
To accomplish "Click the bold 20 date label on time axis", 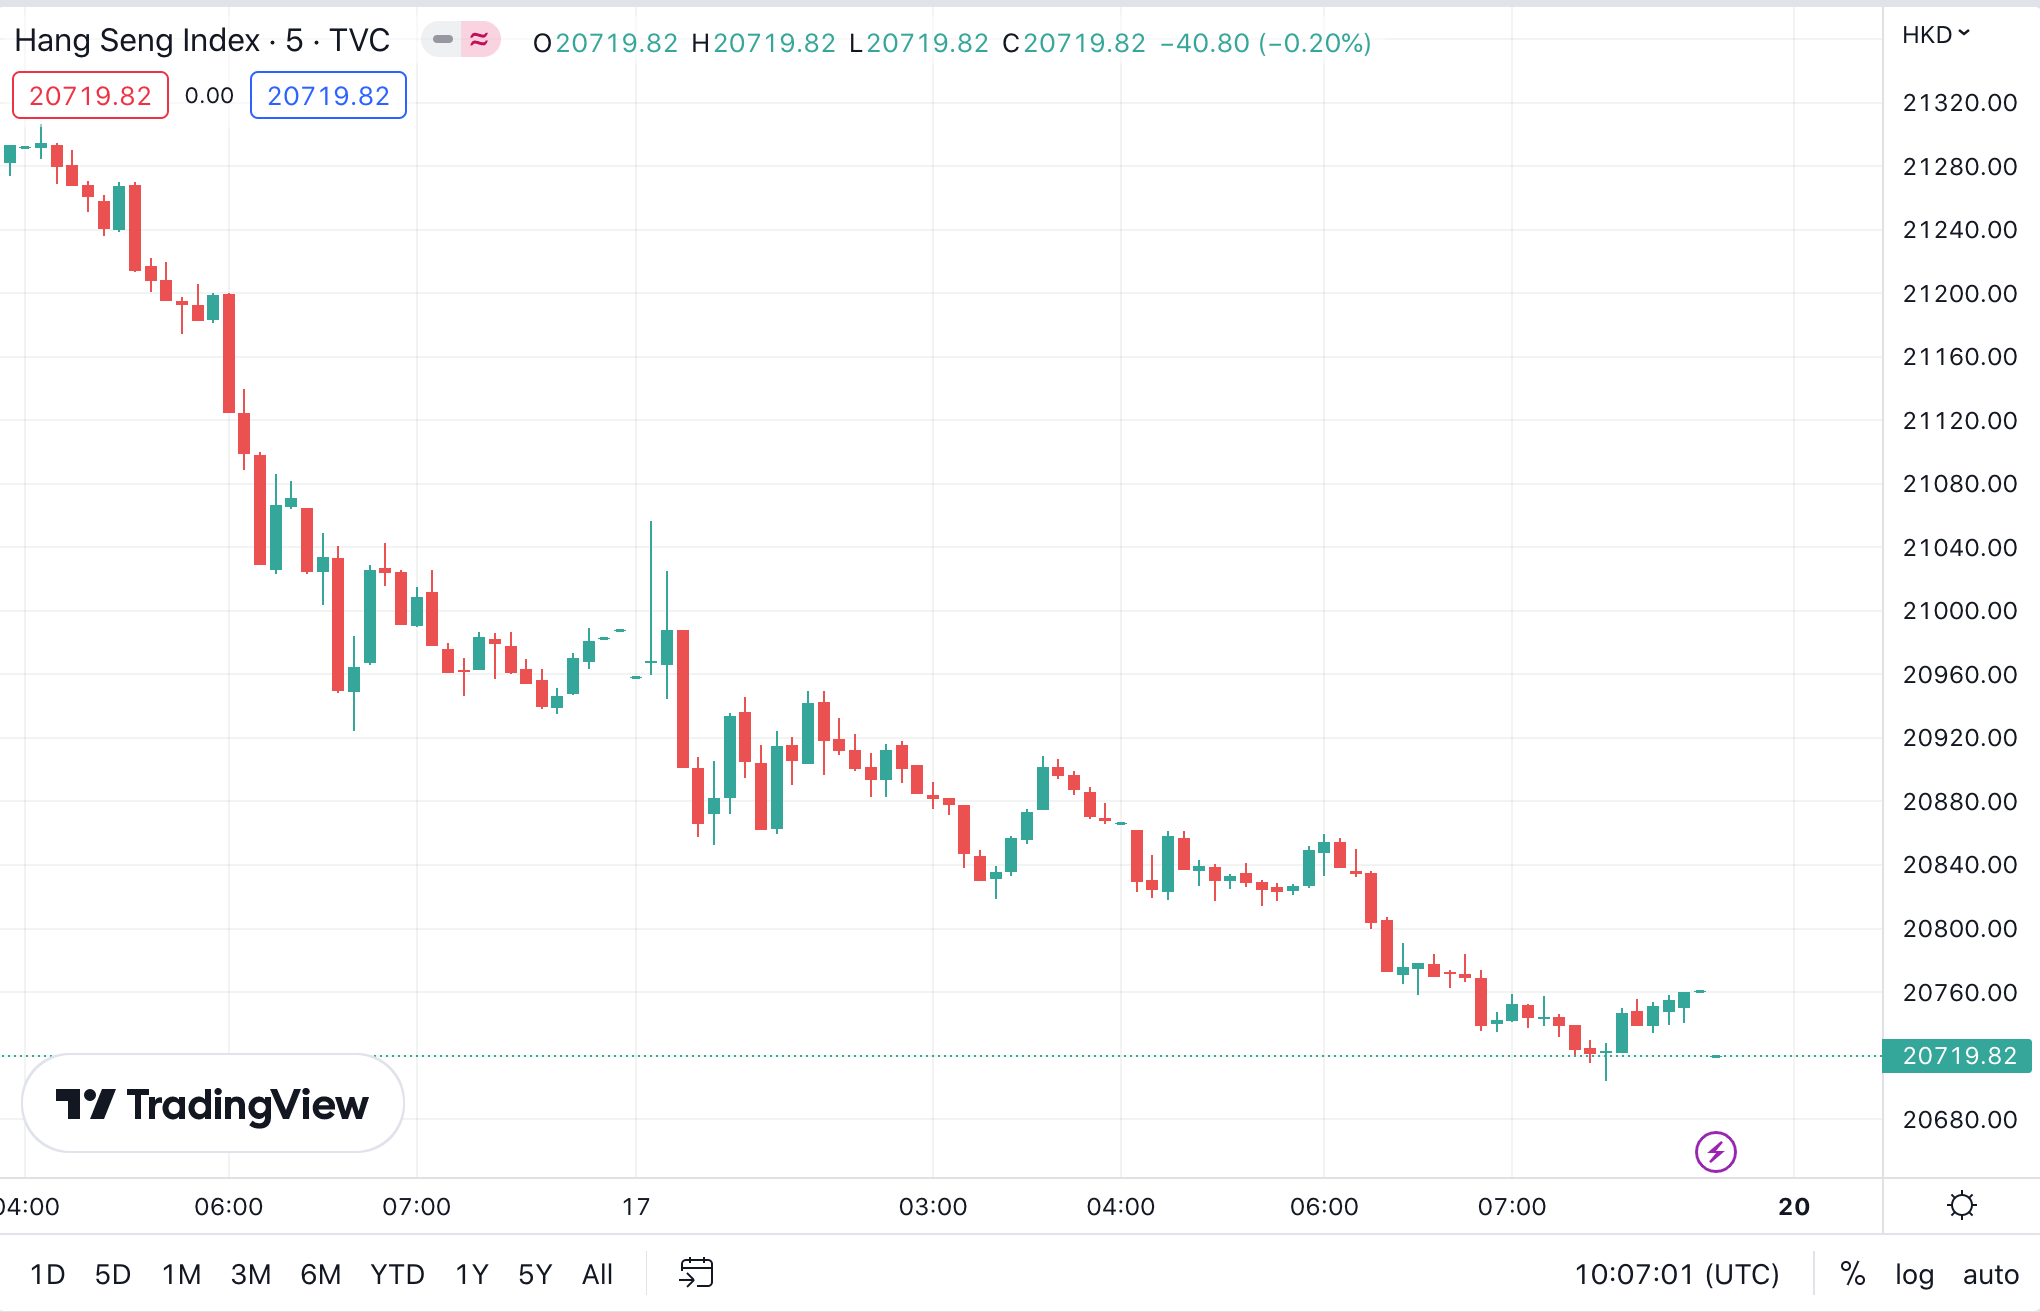I will click(1794, 1206).
